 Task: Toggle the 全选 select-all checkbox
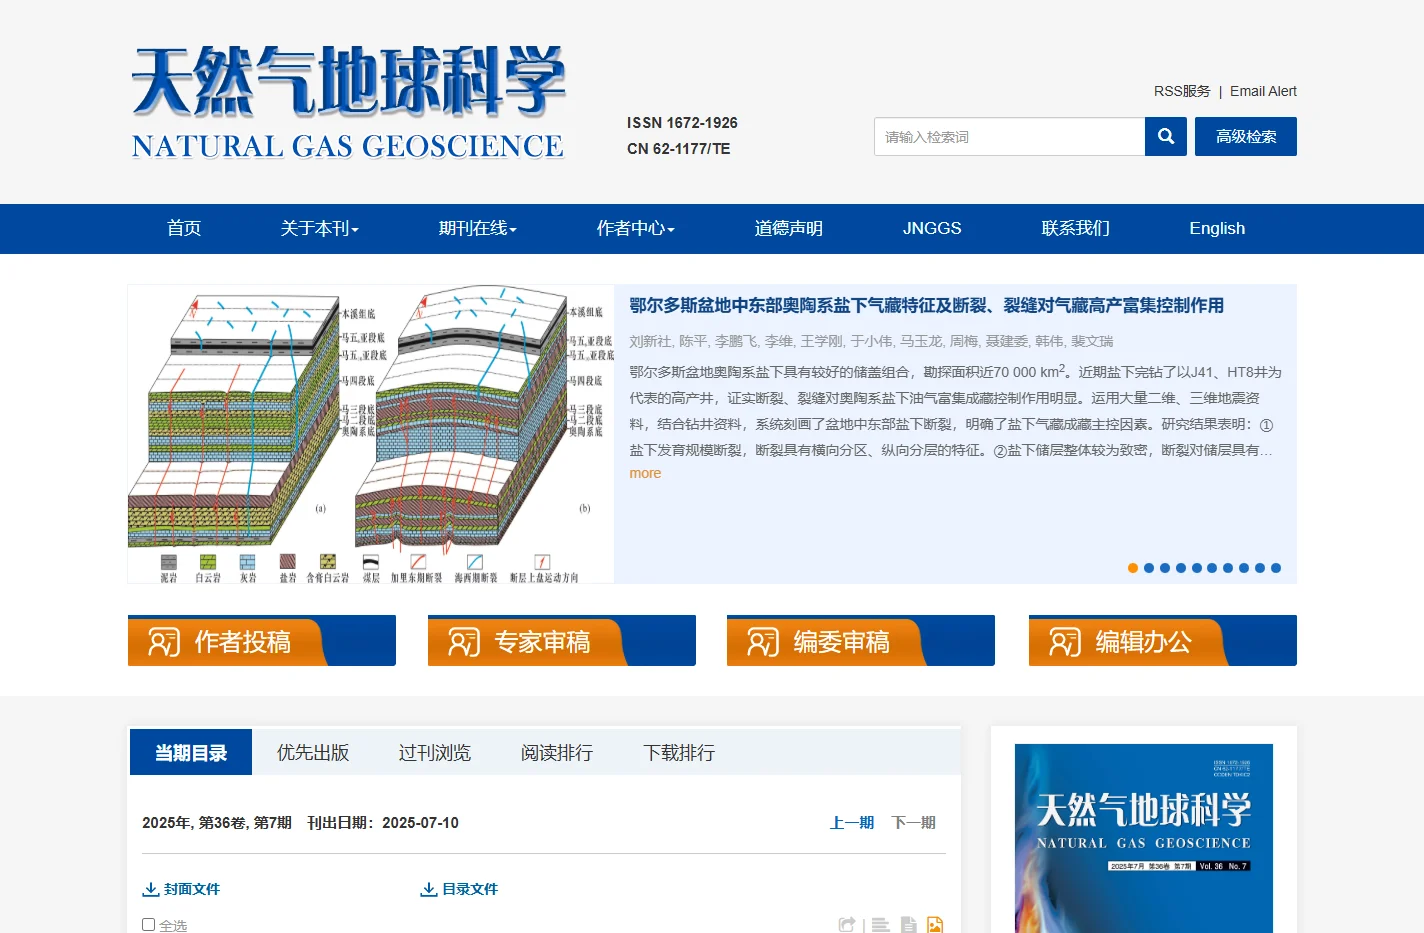[x=148, y=925]
